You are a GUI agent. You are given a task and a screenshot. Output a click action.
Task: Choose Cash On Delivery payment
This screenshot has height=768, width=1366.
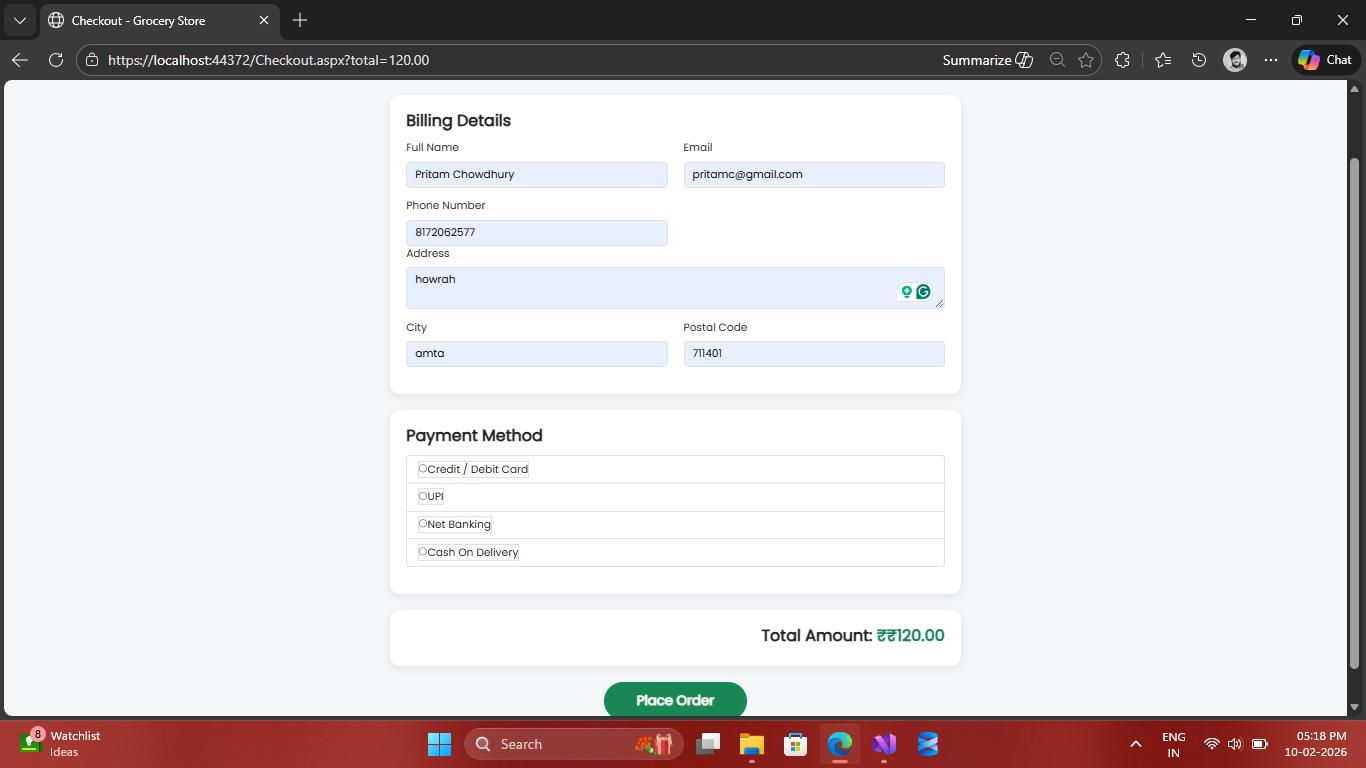[423, 552]
